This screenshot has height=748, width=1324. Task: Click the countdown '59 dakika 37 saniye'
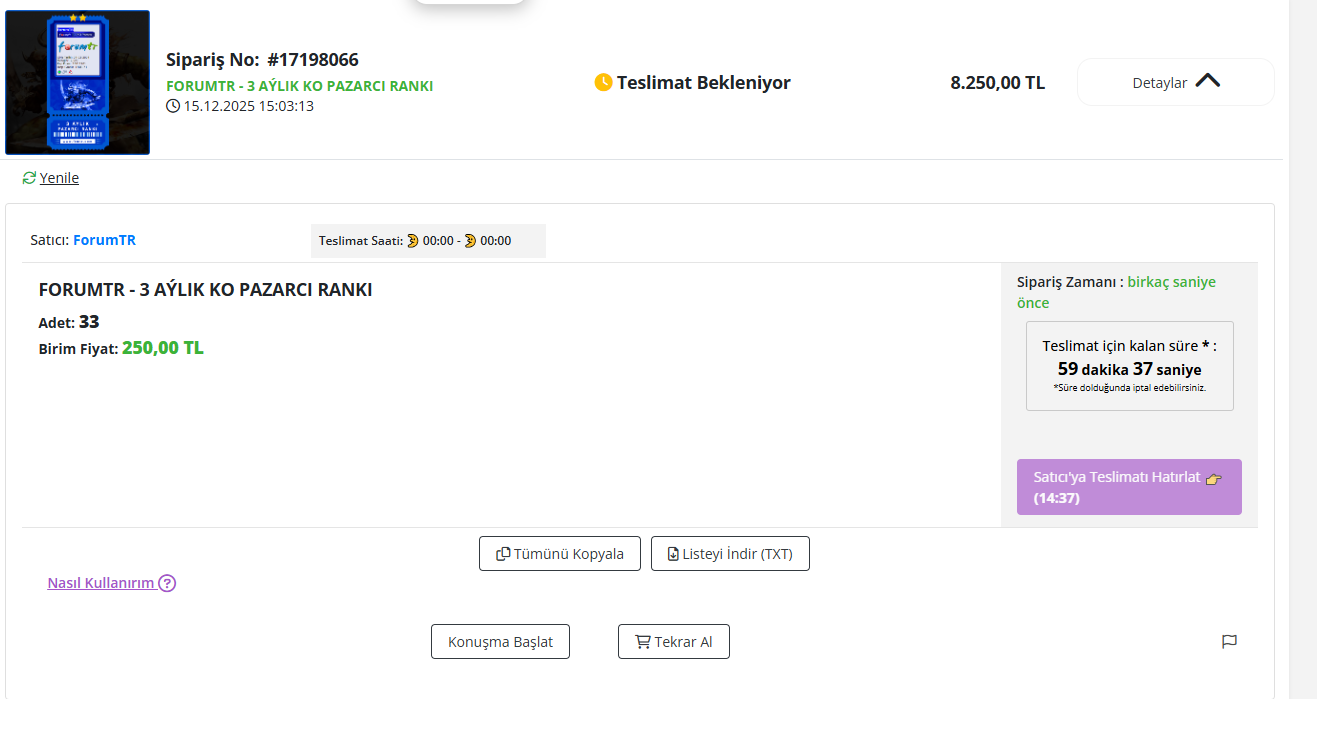pyautogui.click(x=1130, y=369)
